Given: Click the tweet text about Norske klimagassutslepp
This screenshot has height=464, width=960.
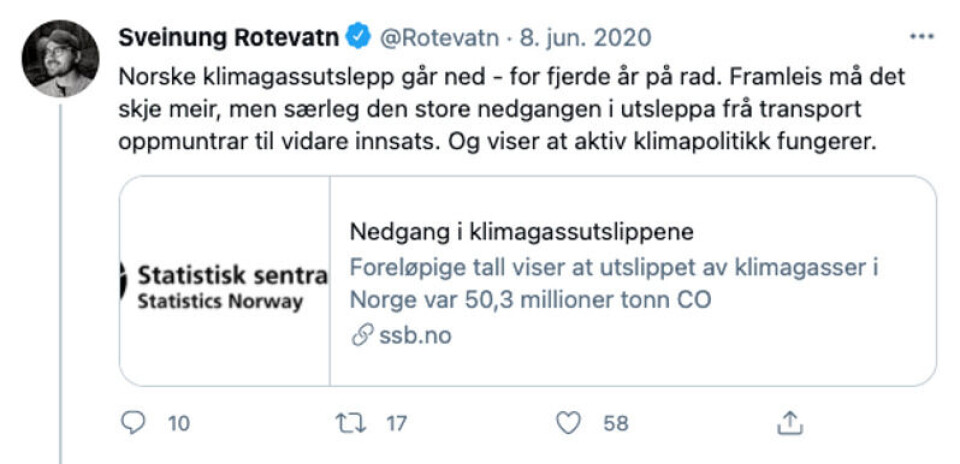Looking at the screenshot, I should click(500, 108).
